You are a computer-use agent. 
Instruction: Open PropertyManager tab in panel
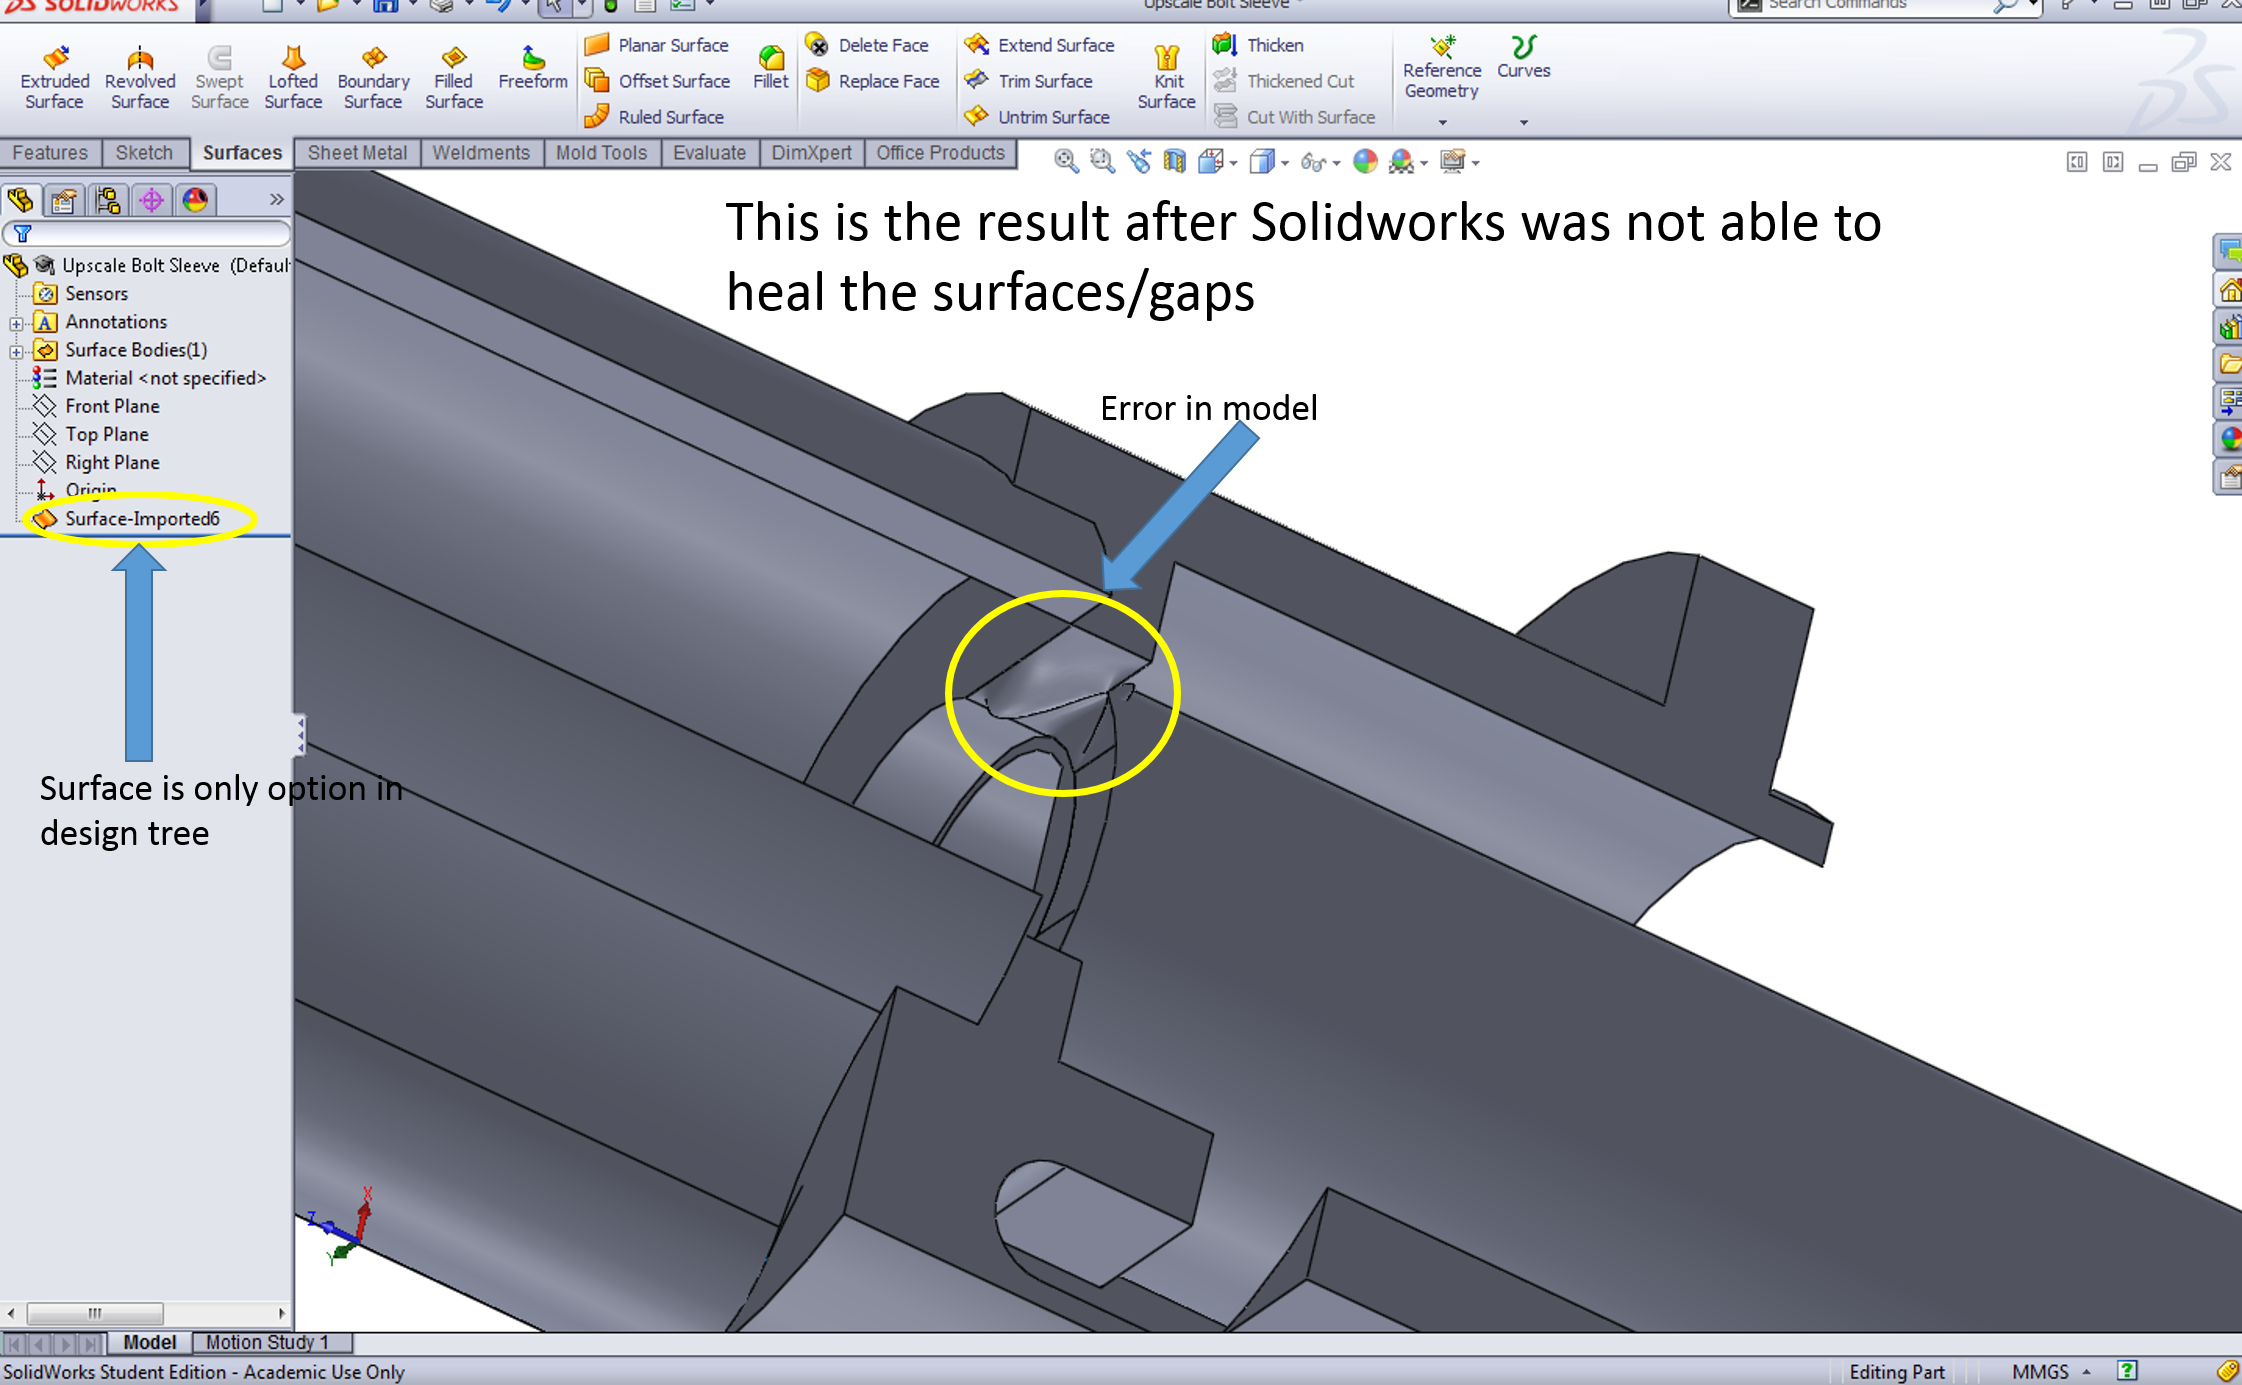(x=64, y=201)
